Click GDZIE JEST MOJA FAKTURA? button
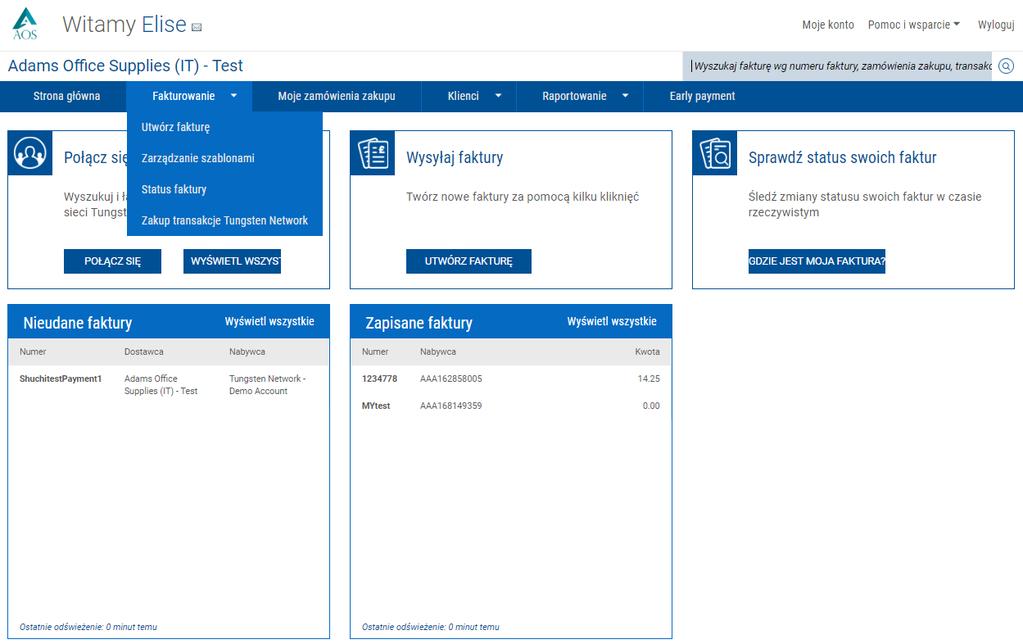The height and width of the screenshot is (644, 1023). pos(817,261)
